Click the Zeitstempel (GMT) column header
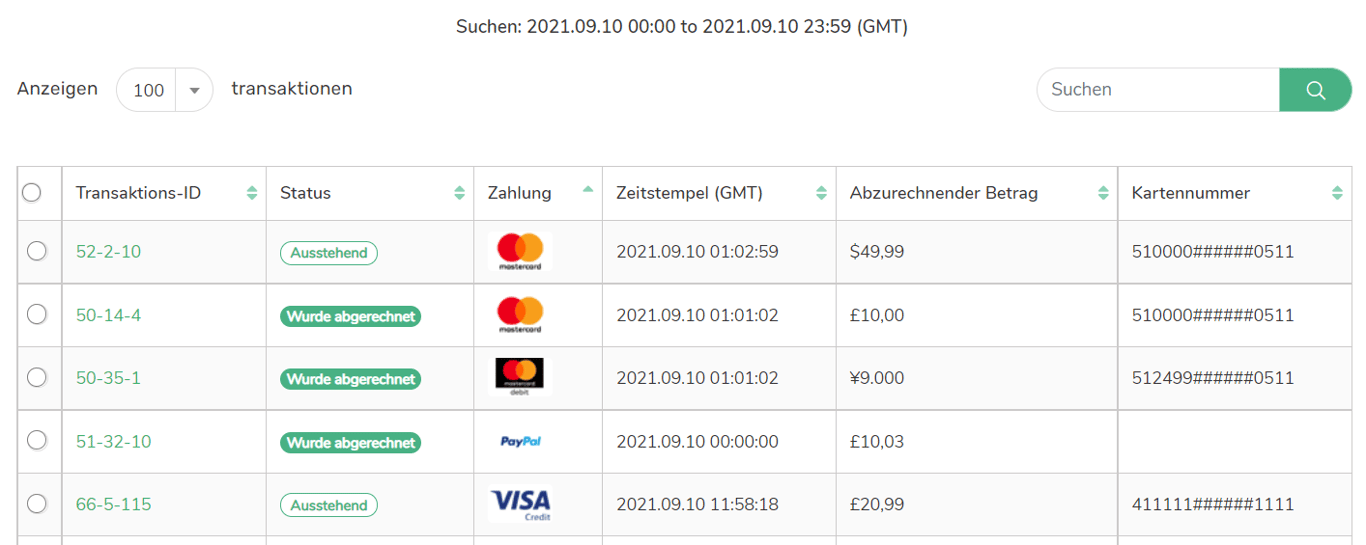This screenshot has height=545, width=1366. 689,193
